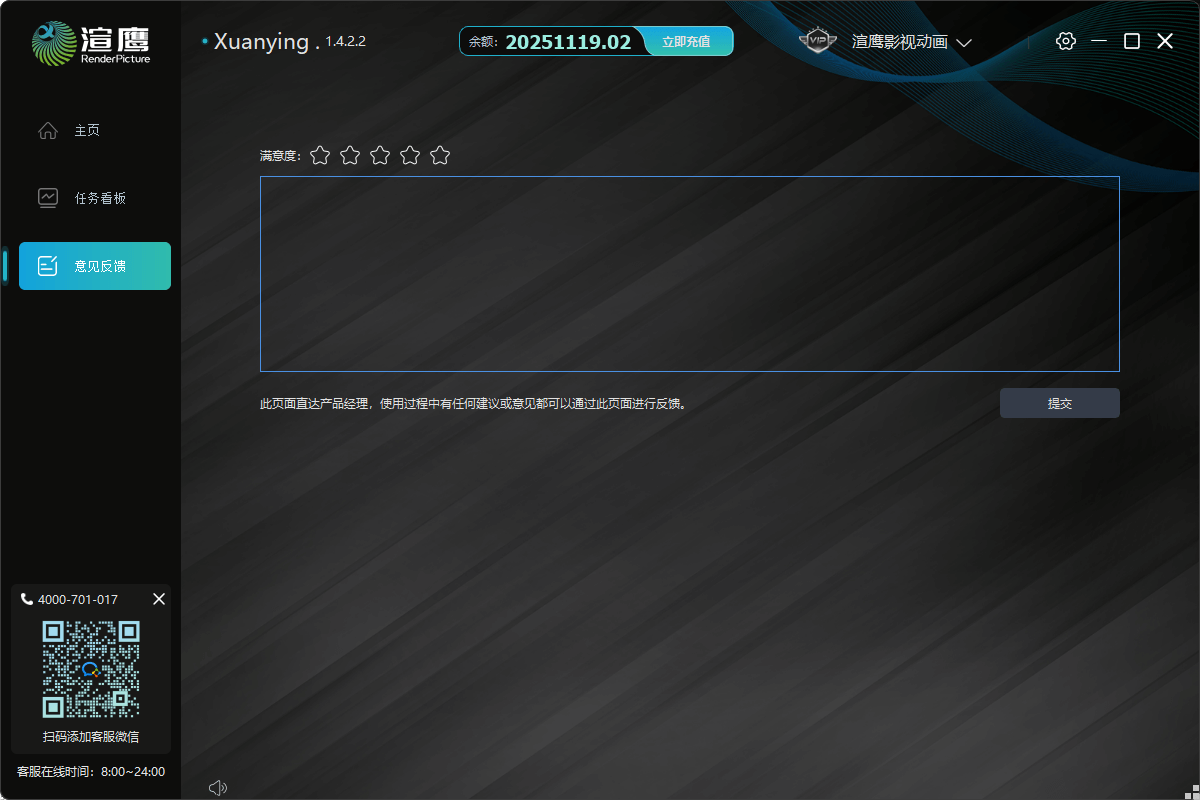The width and height of the screenshot is (1200, 800).
Task: Click the feedback edit icon in sidebar
Action: click(48, 266)
